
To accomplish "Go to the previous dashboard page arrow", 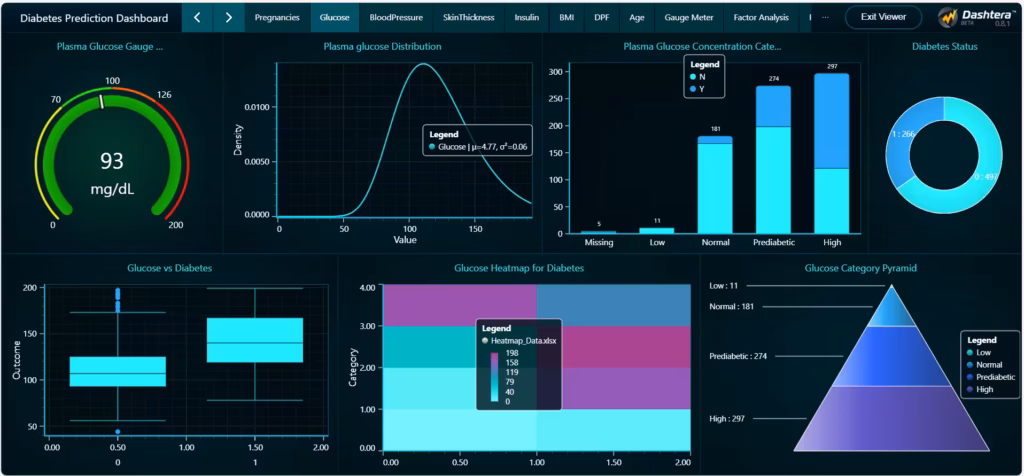I will [198, 18].
